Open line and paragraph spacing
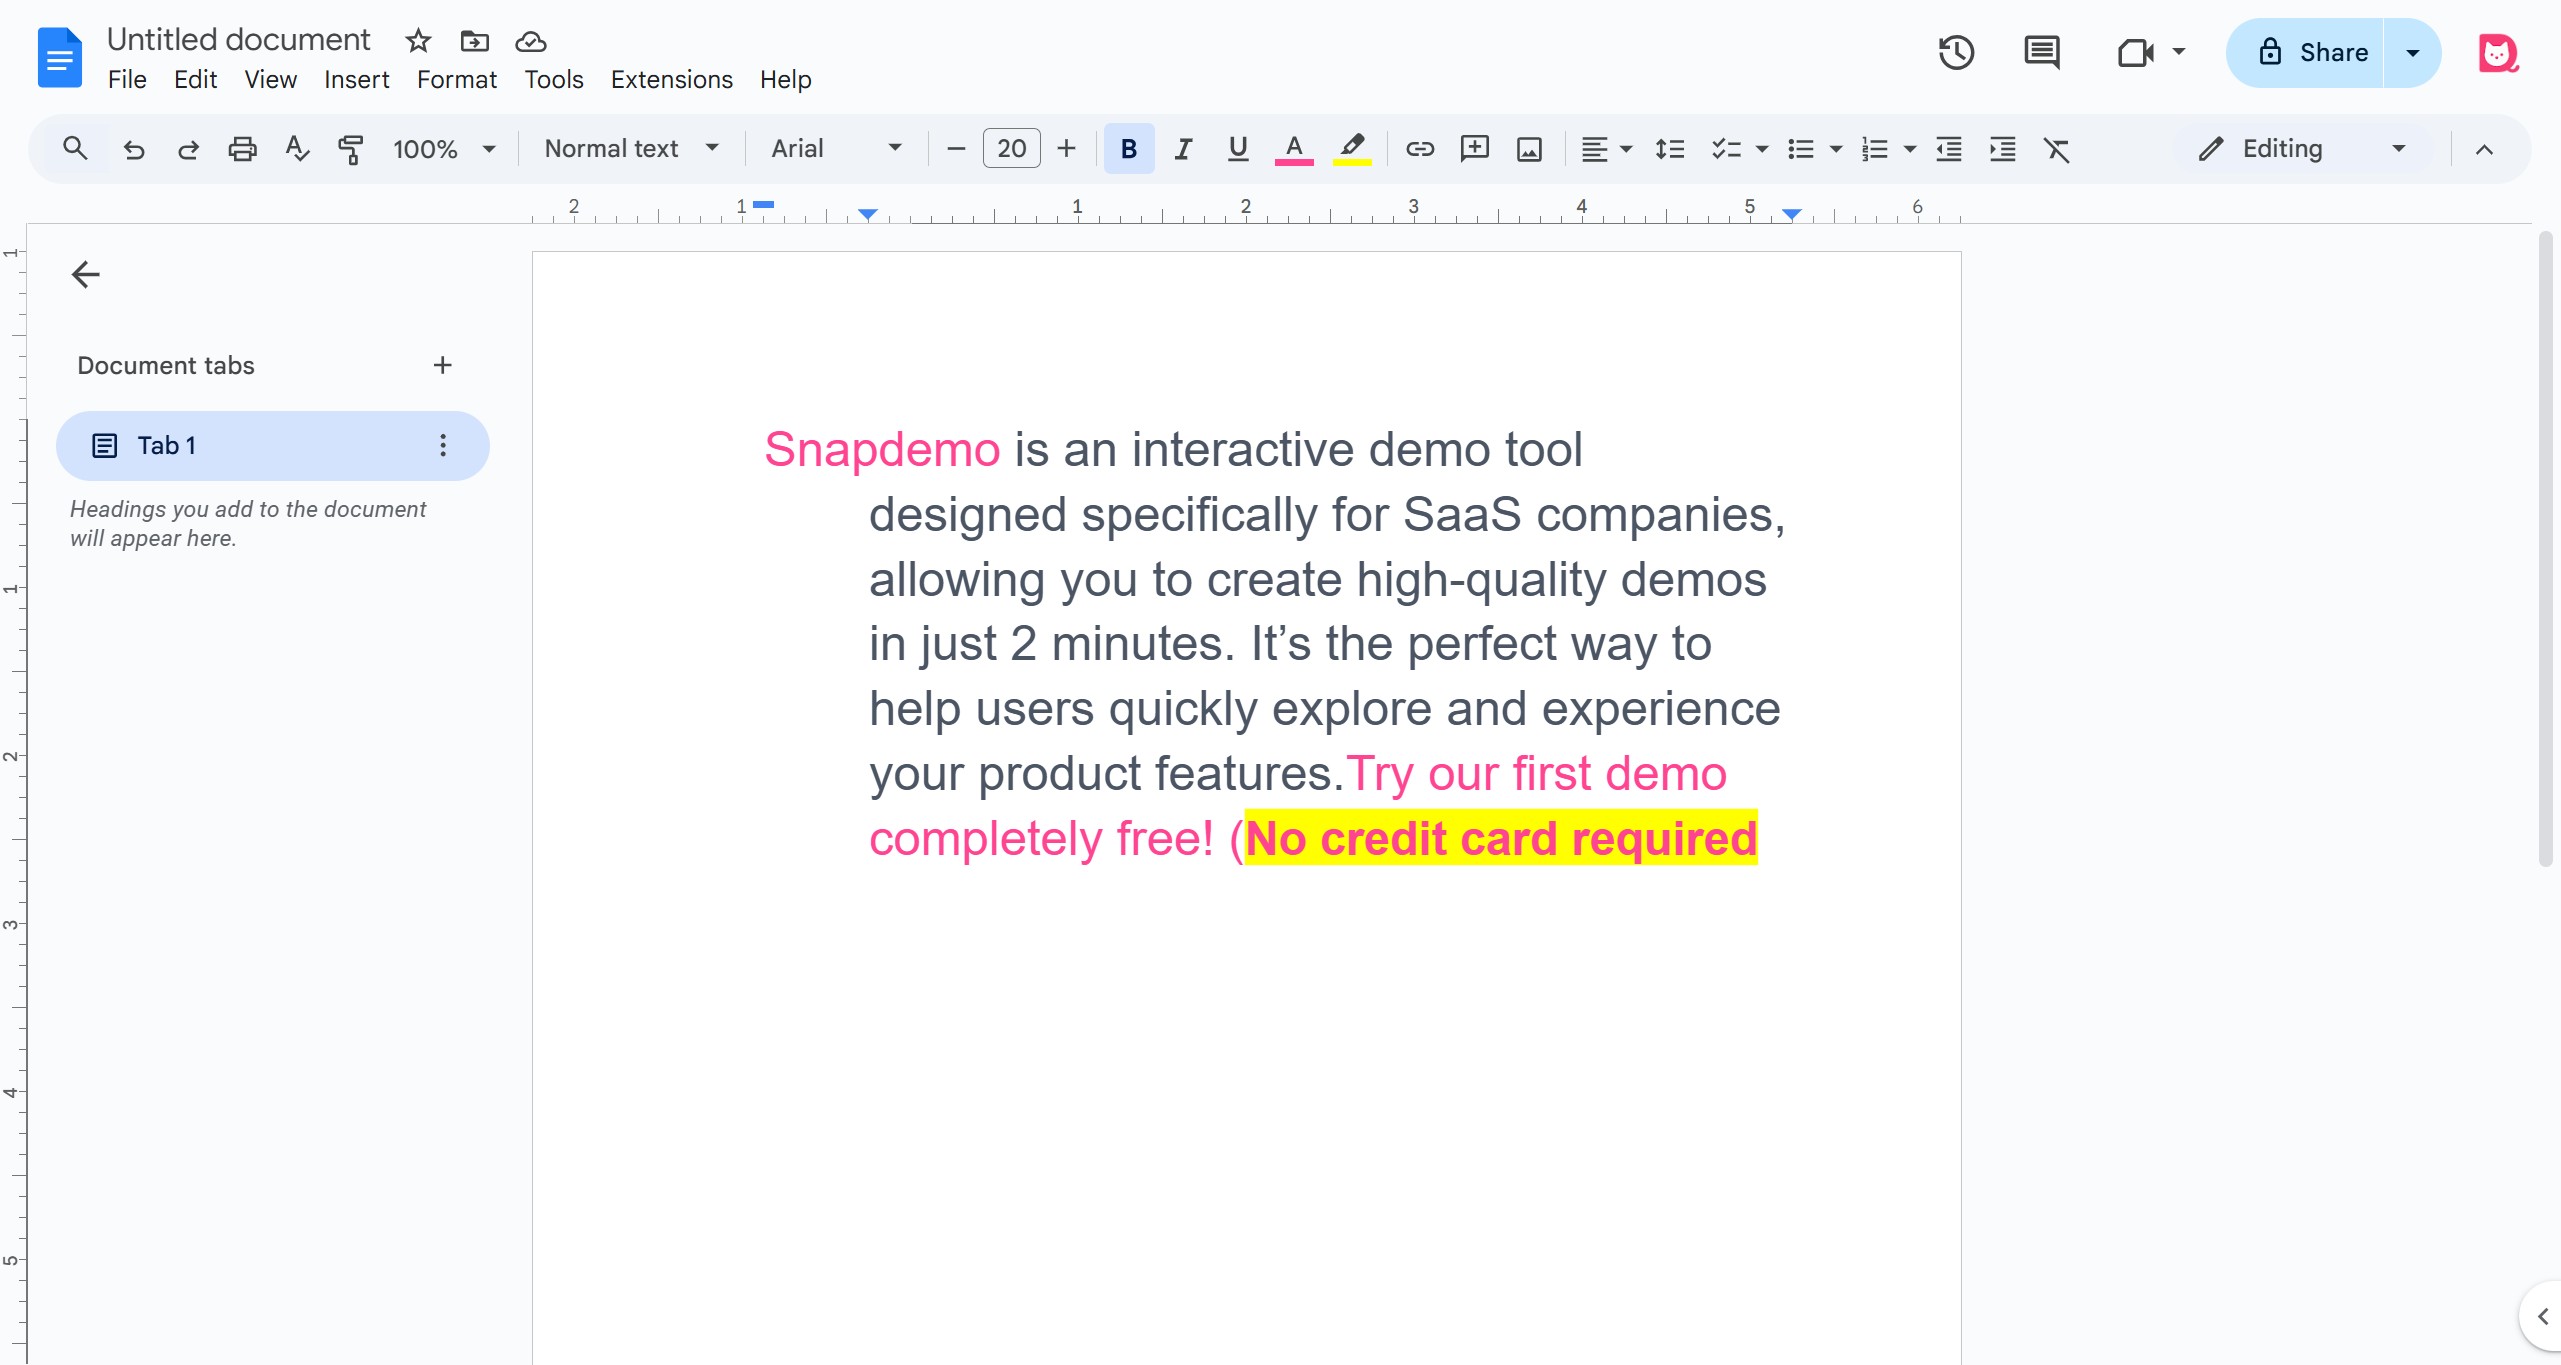Image resolution: width=2561 pixels, height=1365 pixels. click(1670, 149)
